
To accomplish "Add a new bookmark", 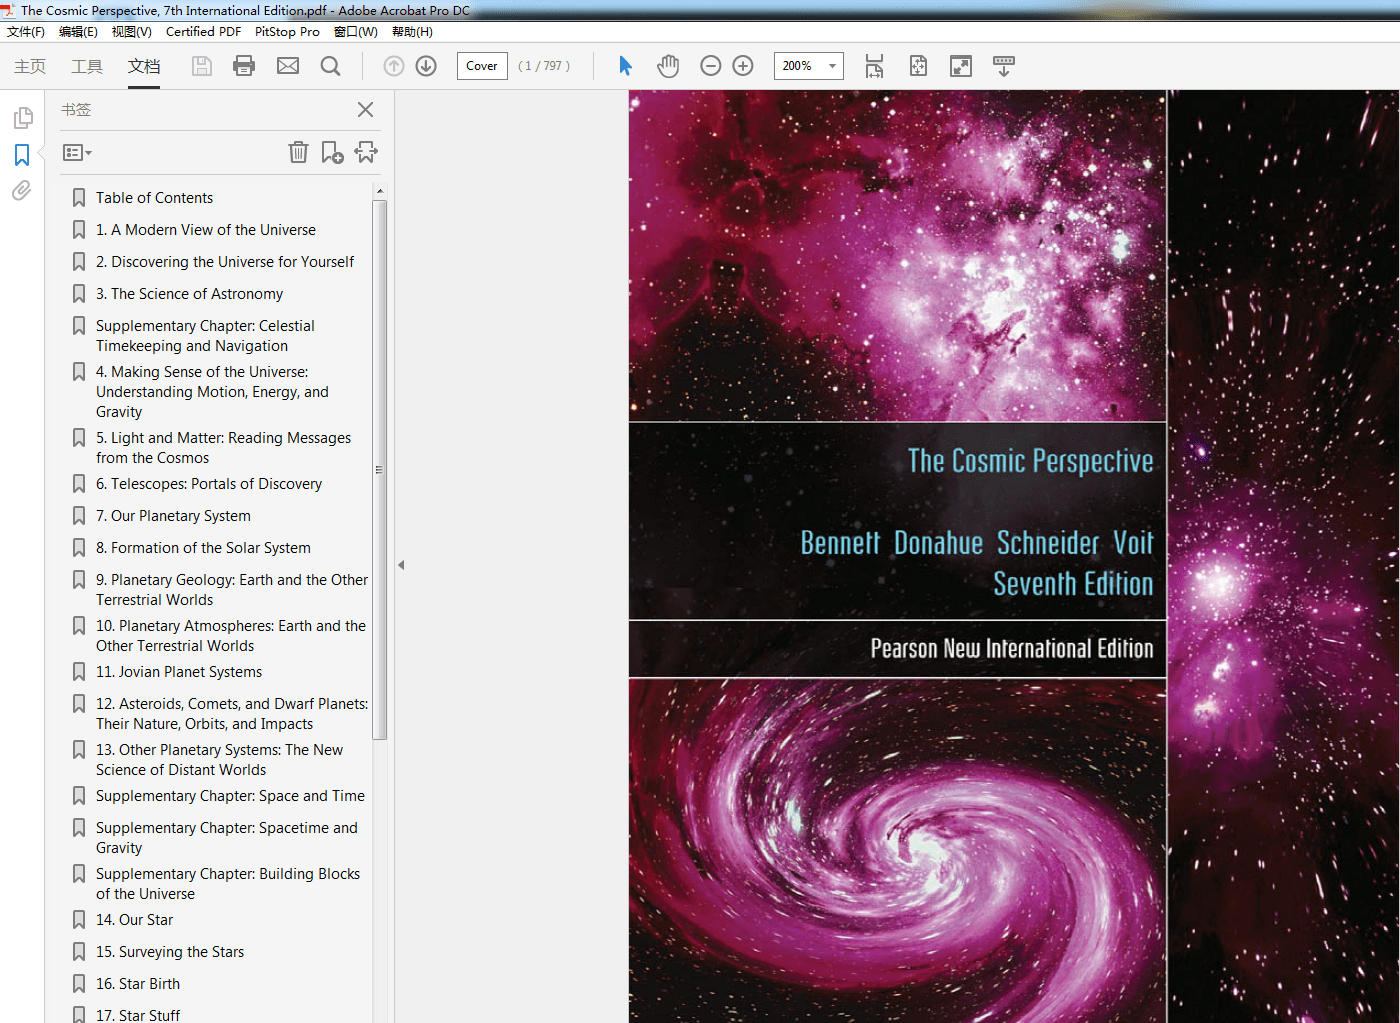I will (331, 152).
